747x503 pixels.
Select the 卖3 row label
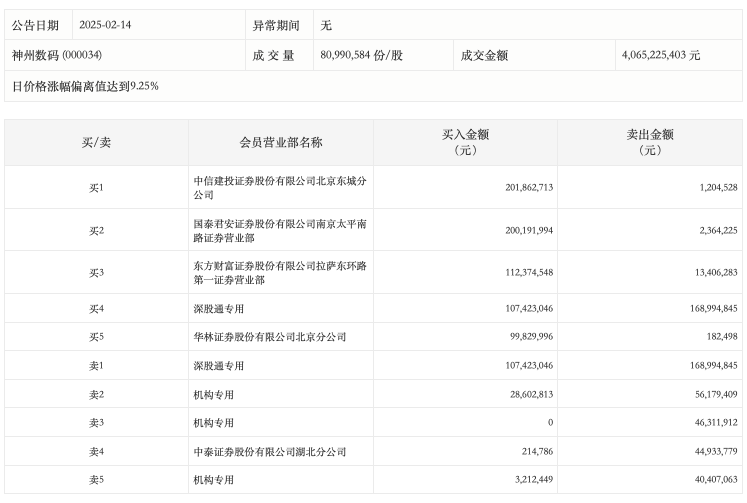[96, 423]
